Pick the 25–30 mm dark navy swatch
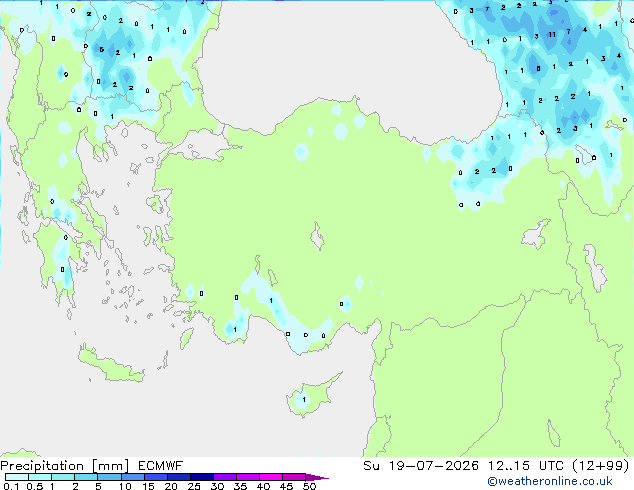The height and width of the screenshot is (490, 634). point(202,477)
